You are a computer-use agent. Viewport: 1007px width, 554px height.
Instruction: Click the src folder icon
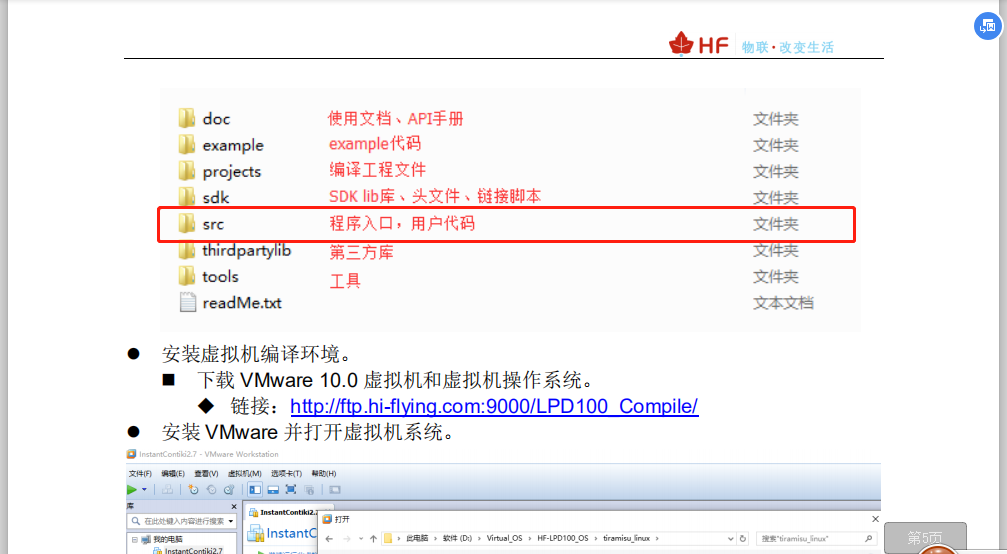187,223
